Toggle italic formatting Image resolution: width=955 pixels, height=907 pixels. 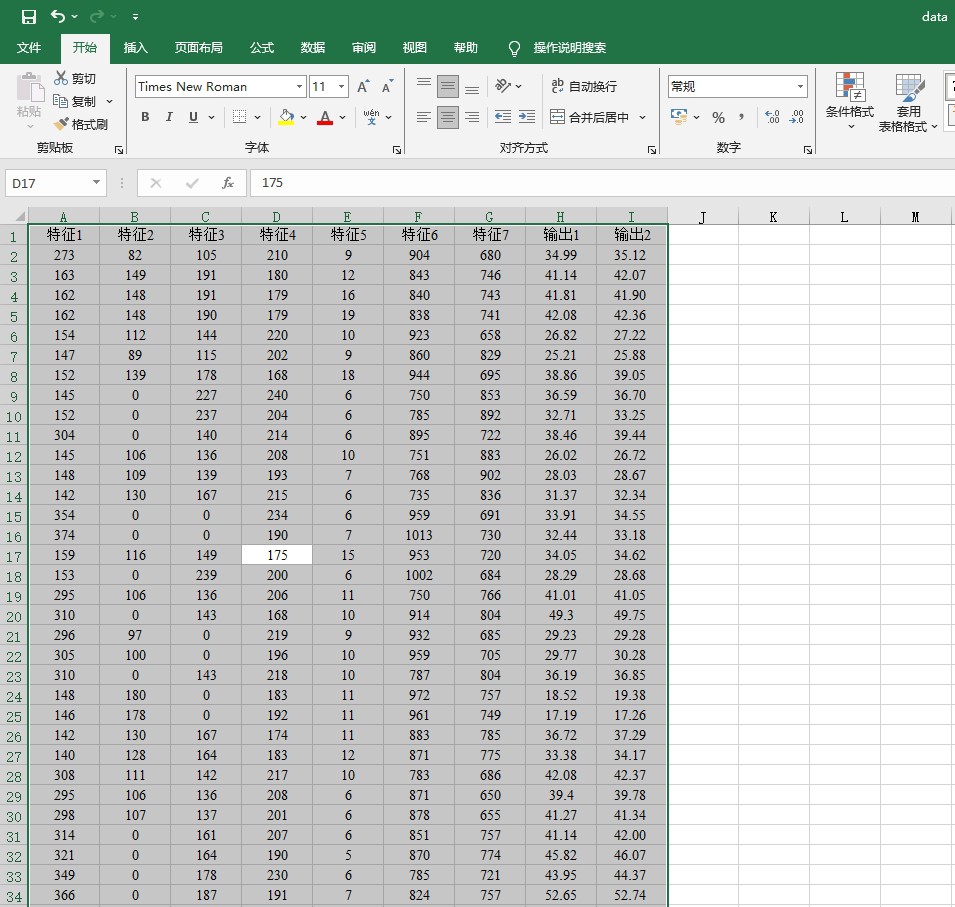point(169,117)
